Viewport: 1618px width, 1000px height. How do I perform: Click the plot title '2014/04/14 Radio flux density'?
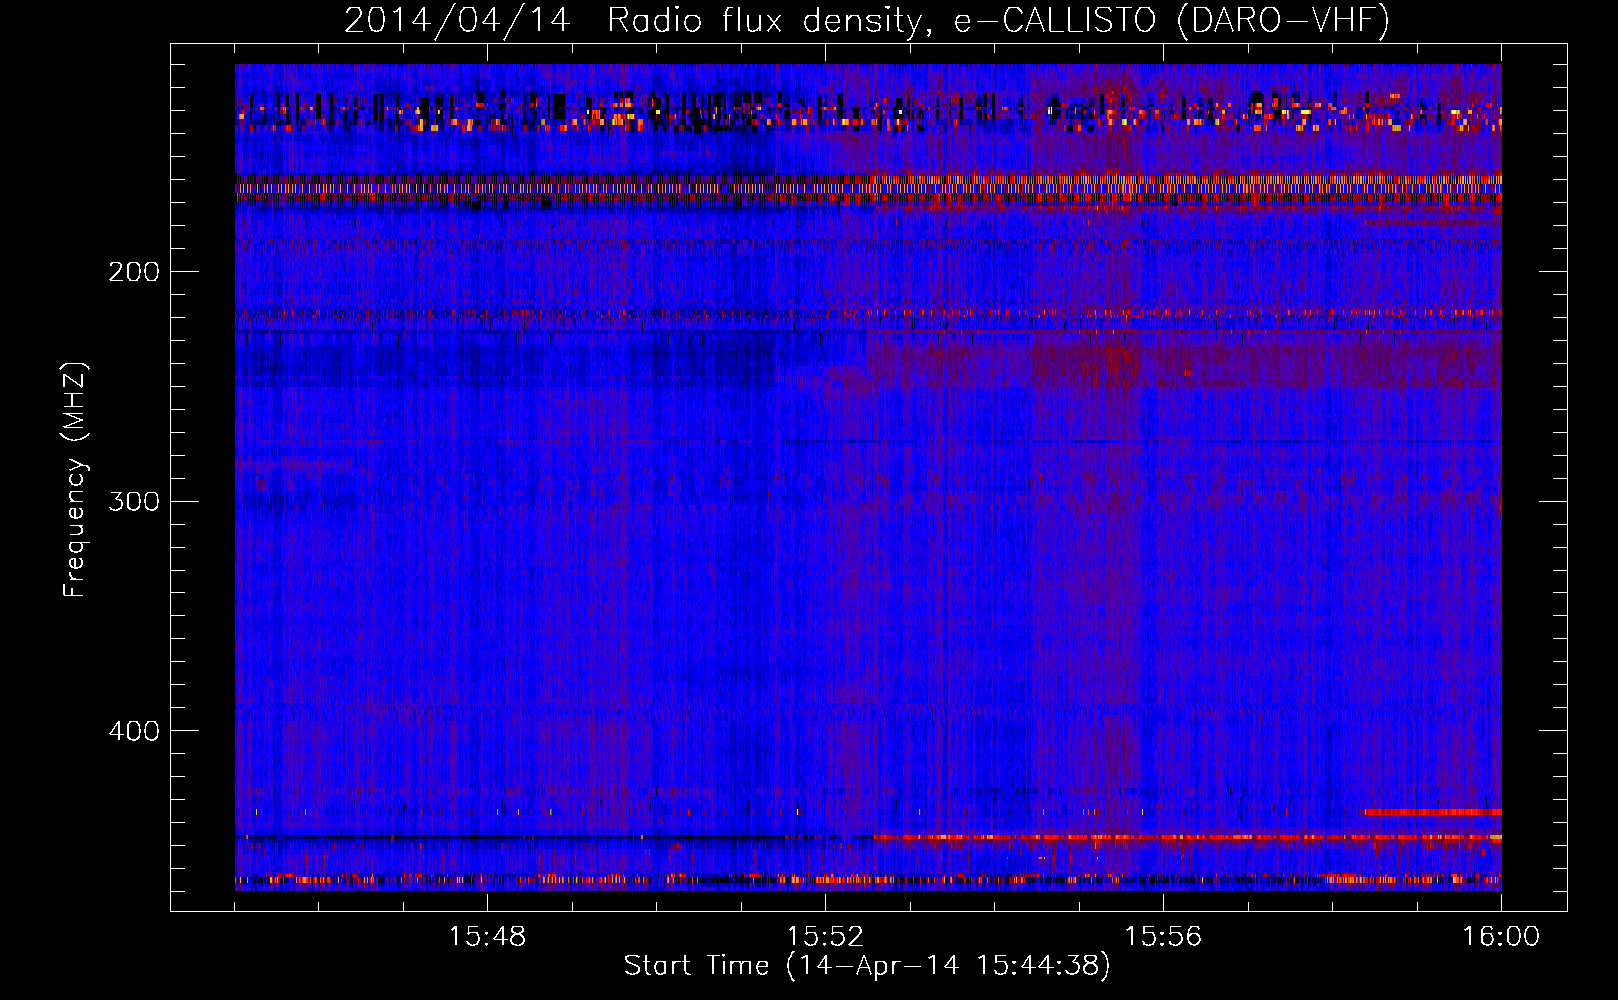pyautogui.click(x=867, y=20)
